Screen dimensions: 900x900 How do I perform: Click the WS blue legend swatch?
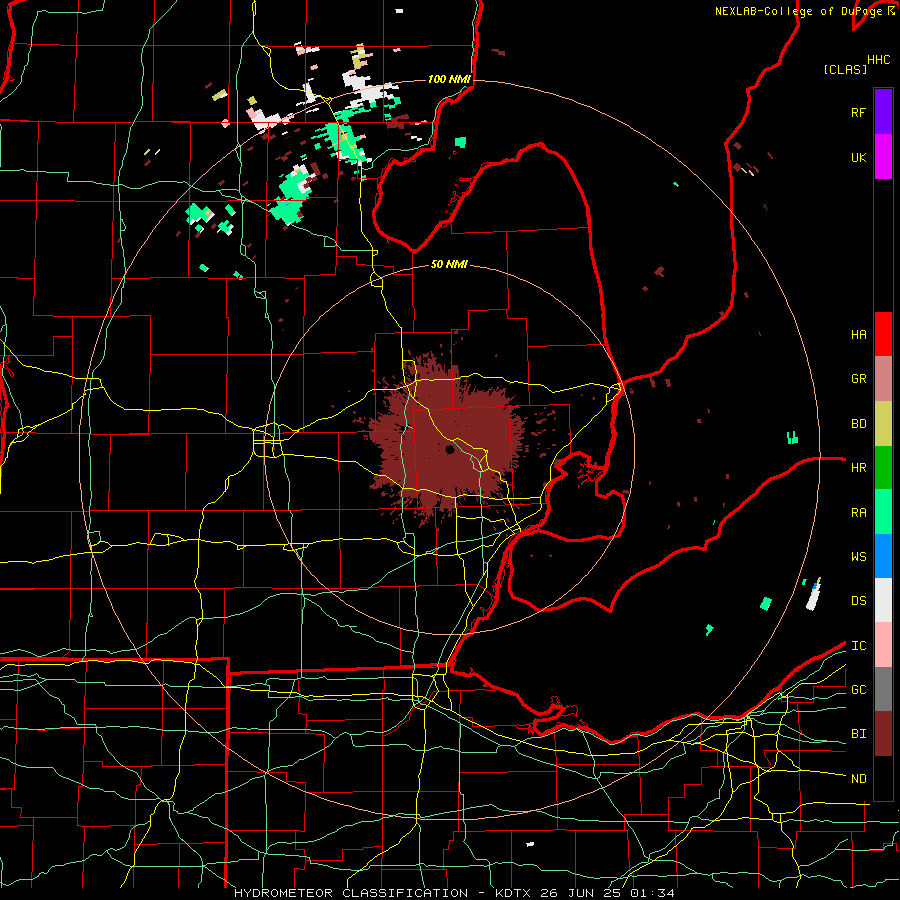tap(883, 556)
